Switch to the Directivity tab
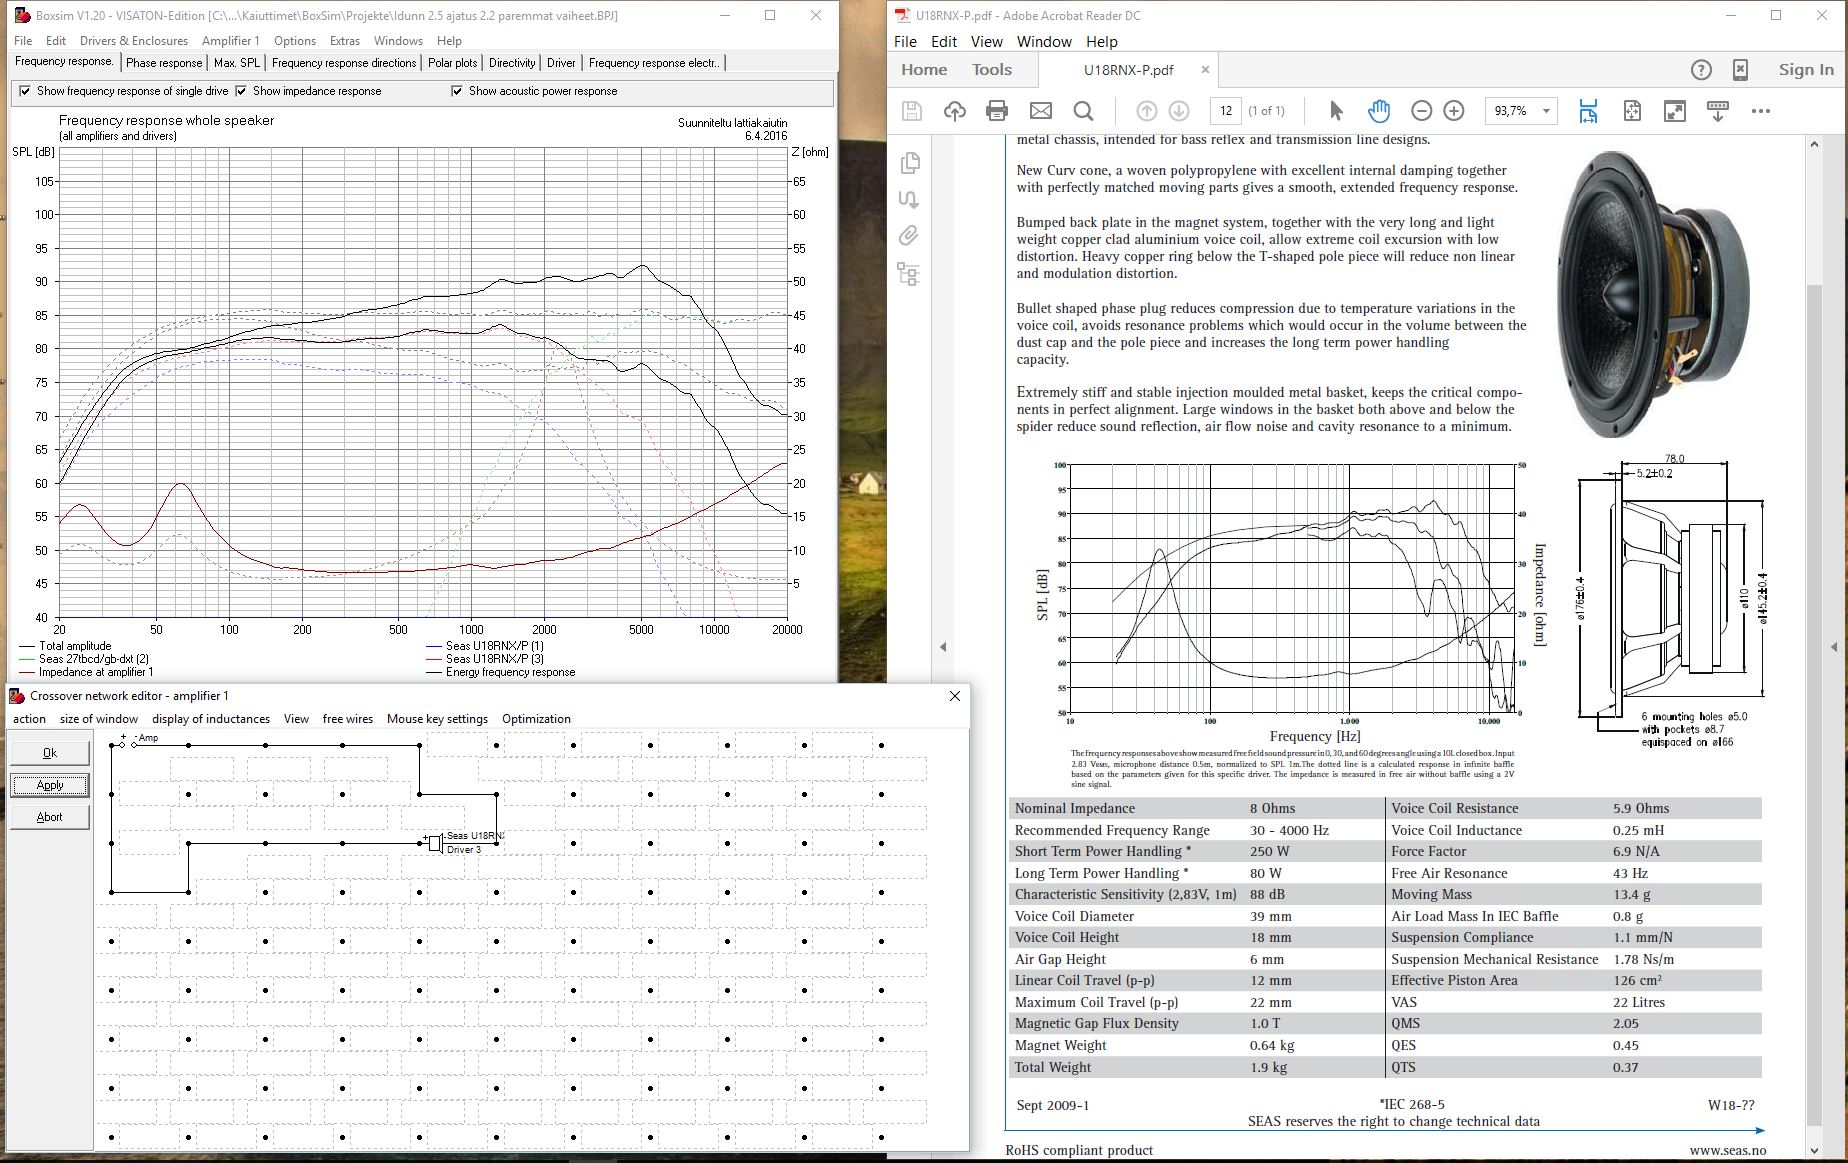The image size is (1848, 1163). click(x=512, y=63)
